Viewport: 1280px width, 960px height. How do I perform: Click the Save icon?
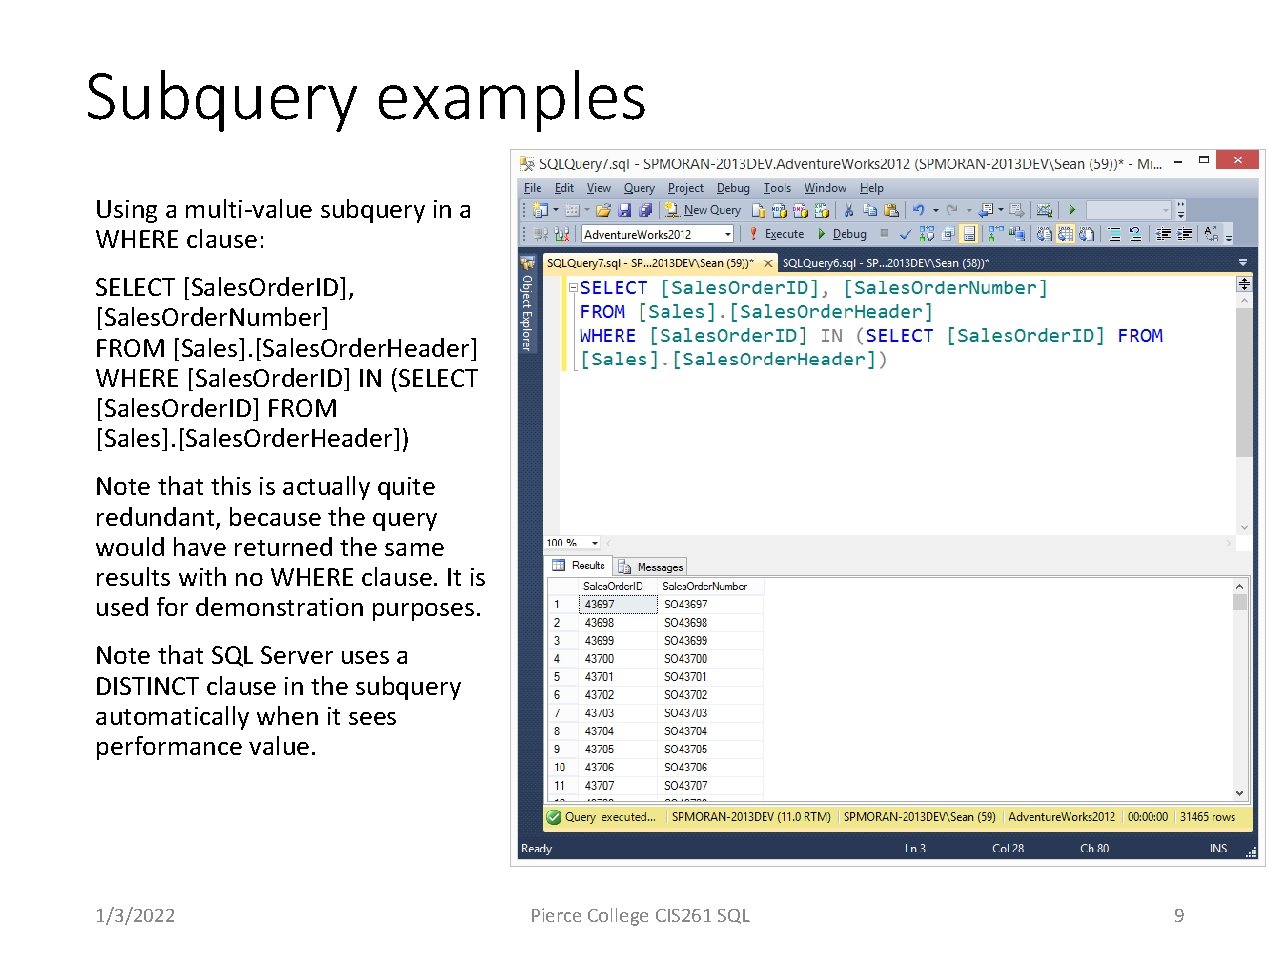[x=624, y=210]
